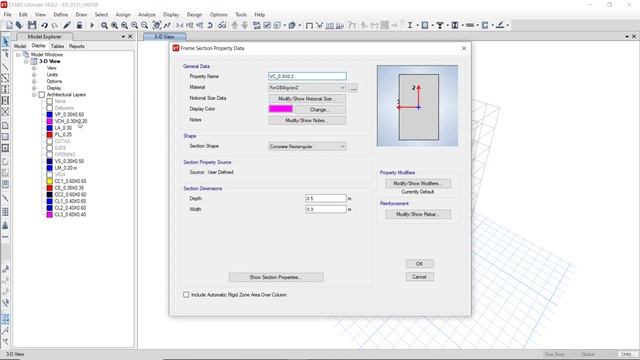Click the refresh/rotate arrow toolbar icon
640x360 pixels.
tap(210, 25)
